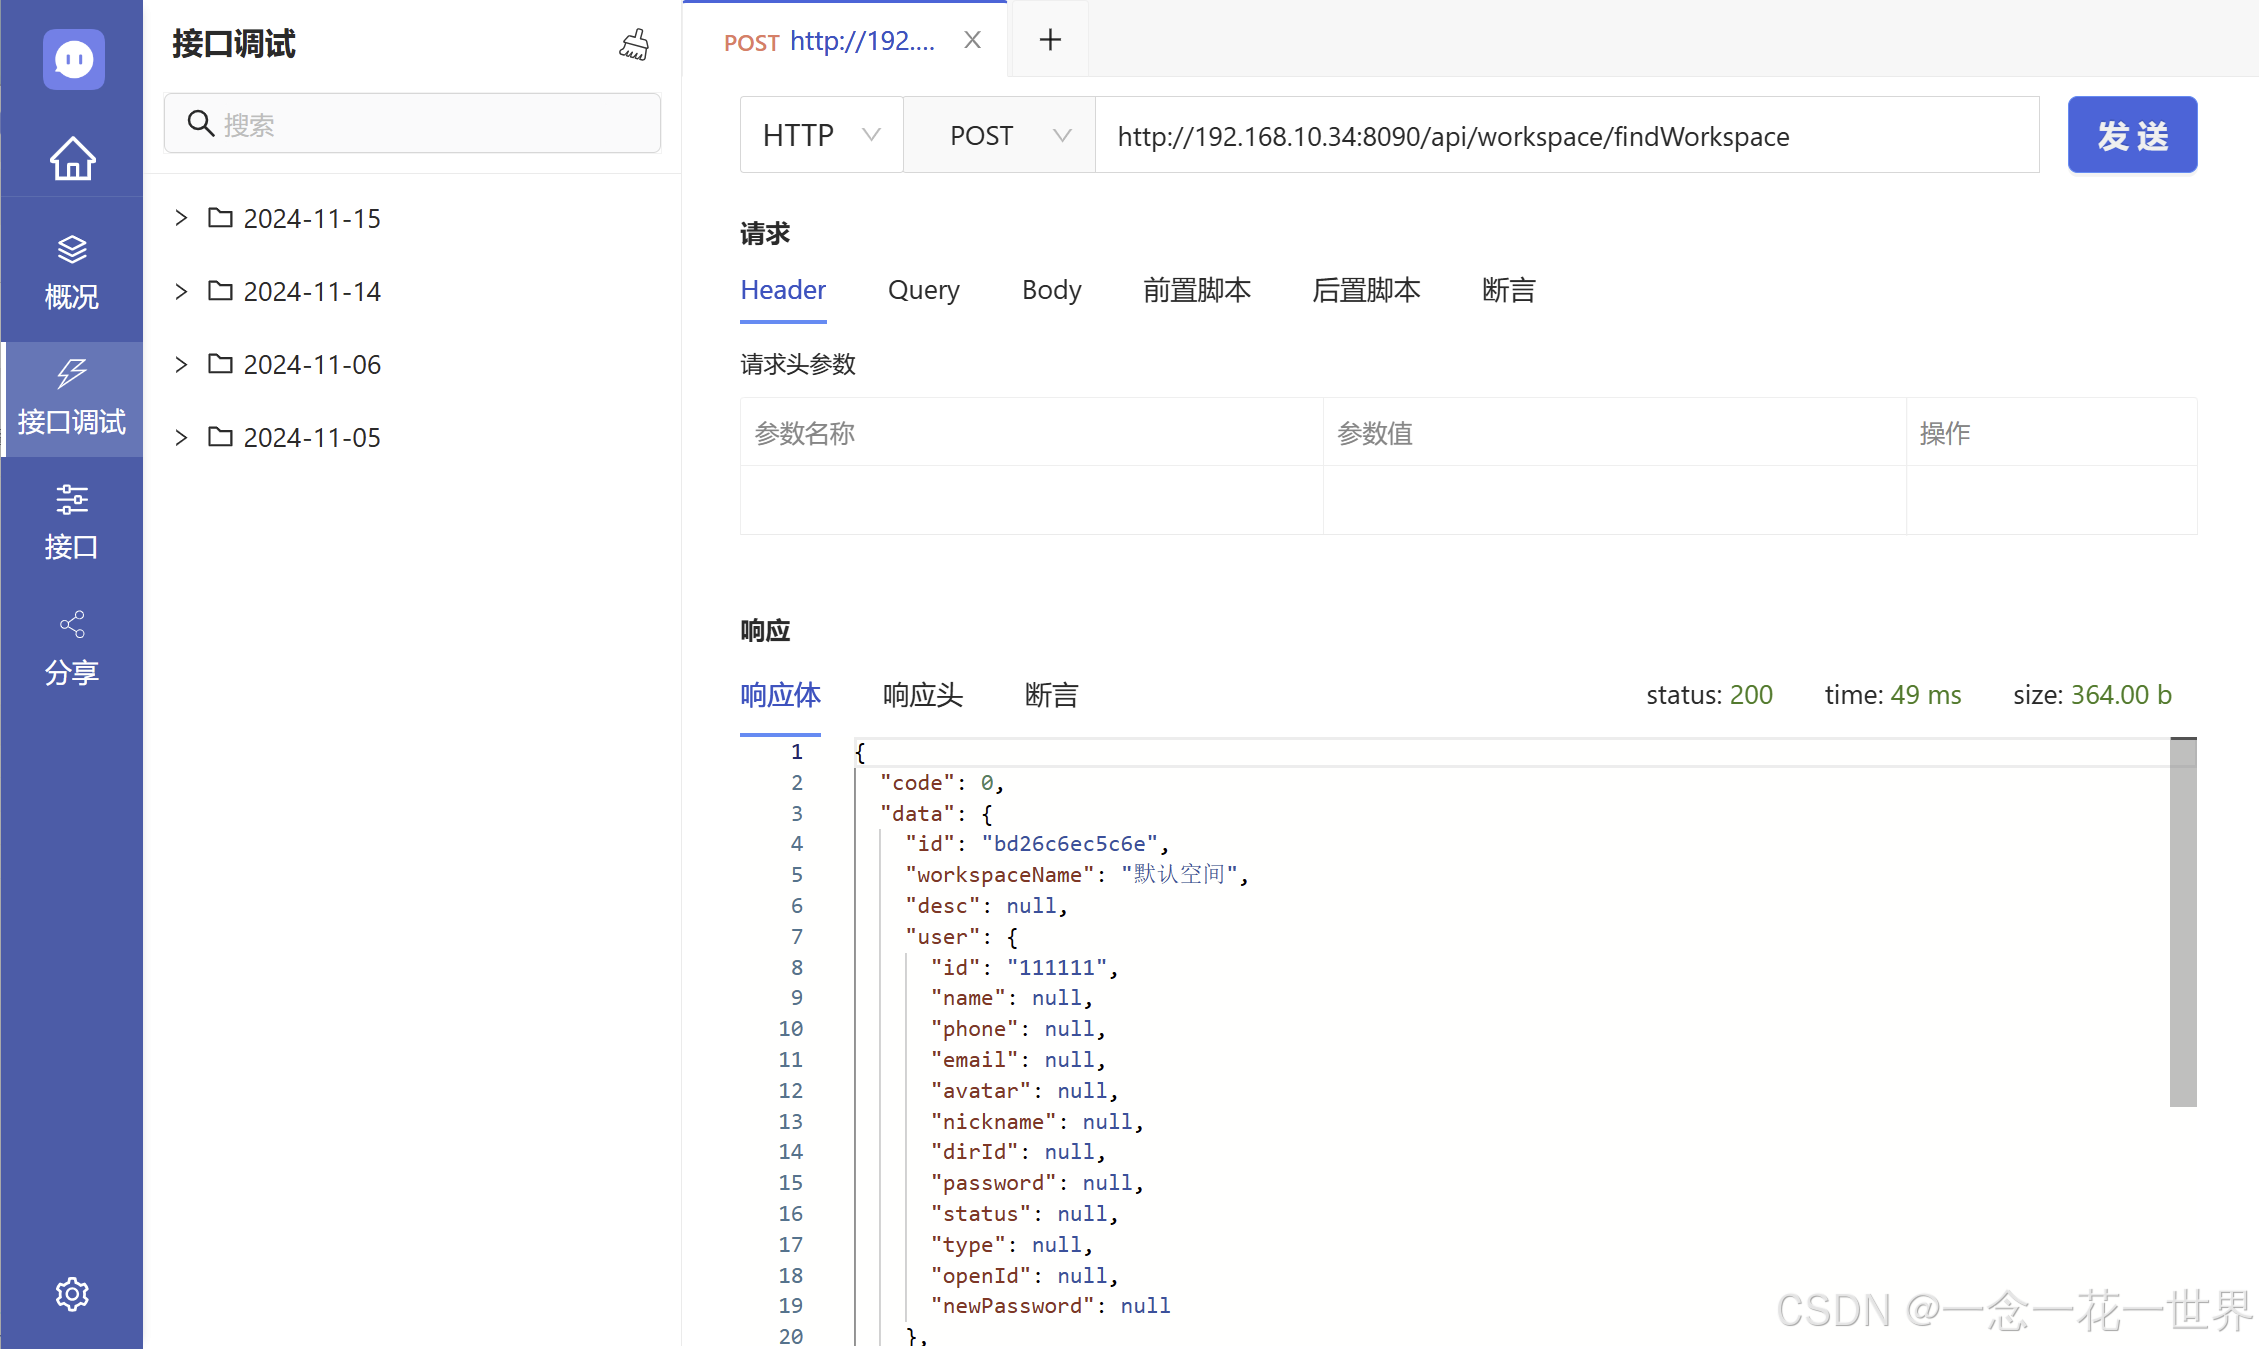2259x1349 pixels.
Task: Click the broom clear-history icon
Action: pos(634,44)
